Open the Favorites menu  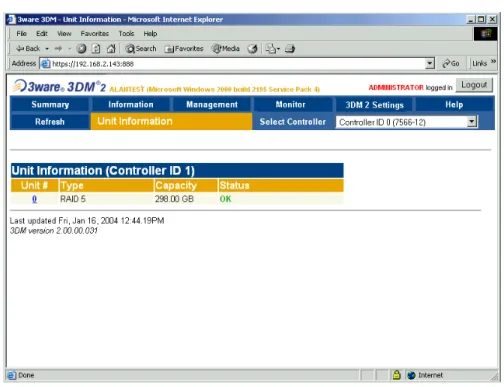pos(95,34)
